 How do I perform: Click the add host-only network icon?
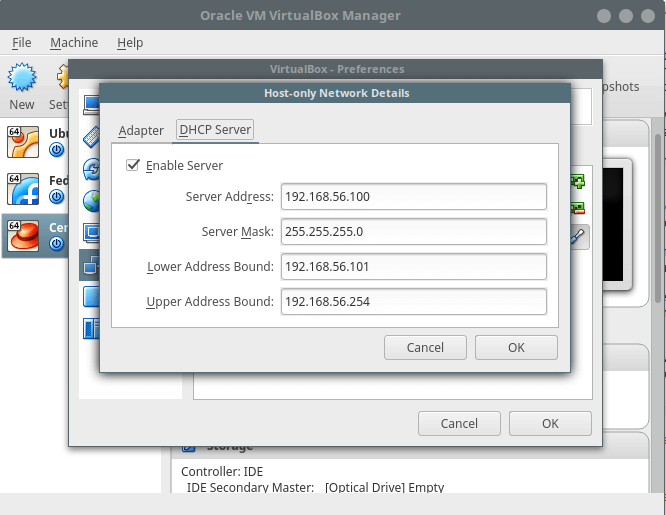tap(578, 181)
